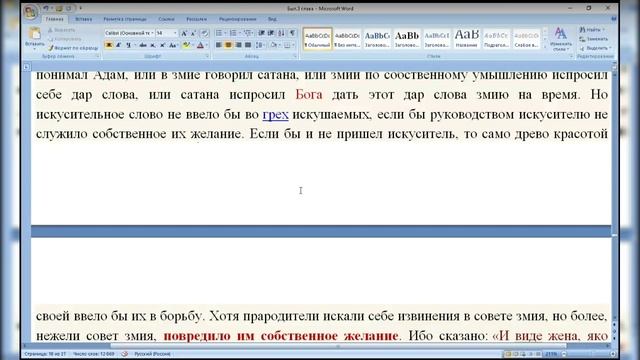Click the Shrink Font icon
This screenshot has width=640, height=360.
tap(193, 33)
